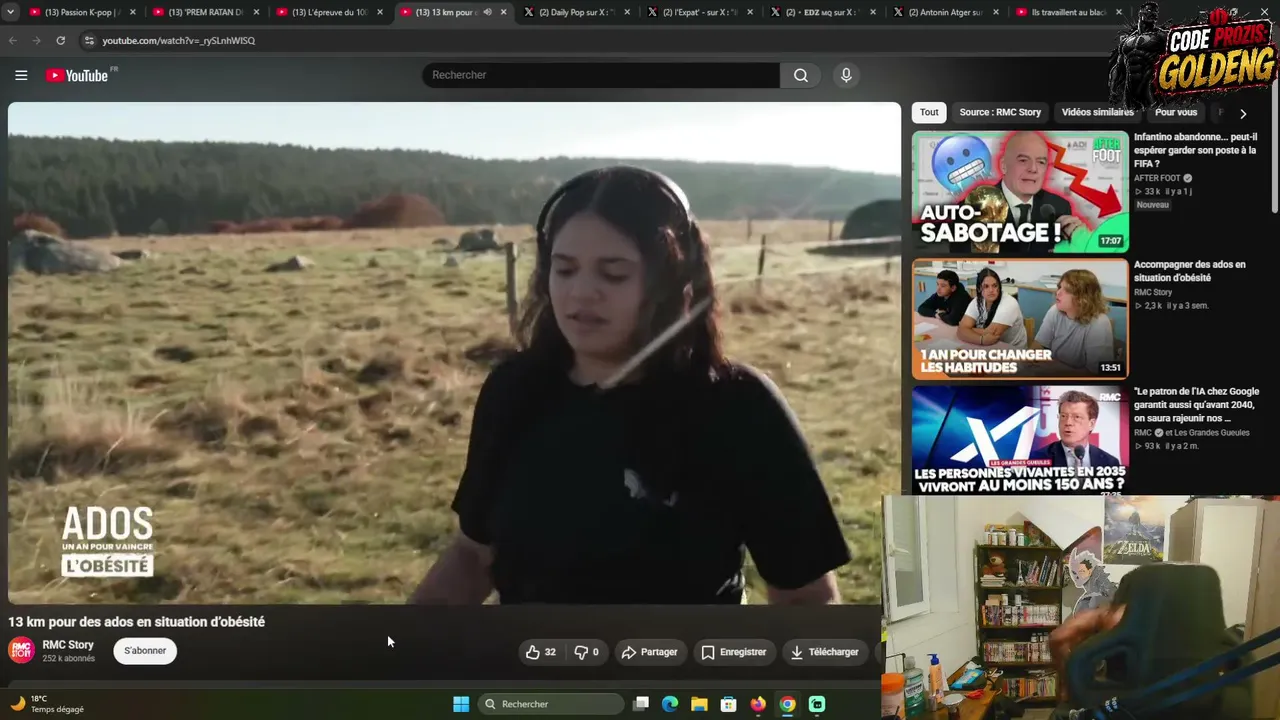Open the Windows Start menu
The height and width of the screenshot is (720, 1280).
(461, 704)
